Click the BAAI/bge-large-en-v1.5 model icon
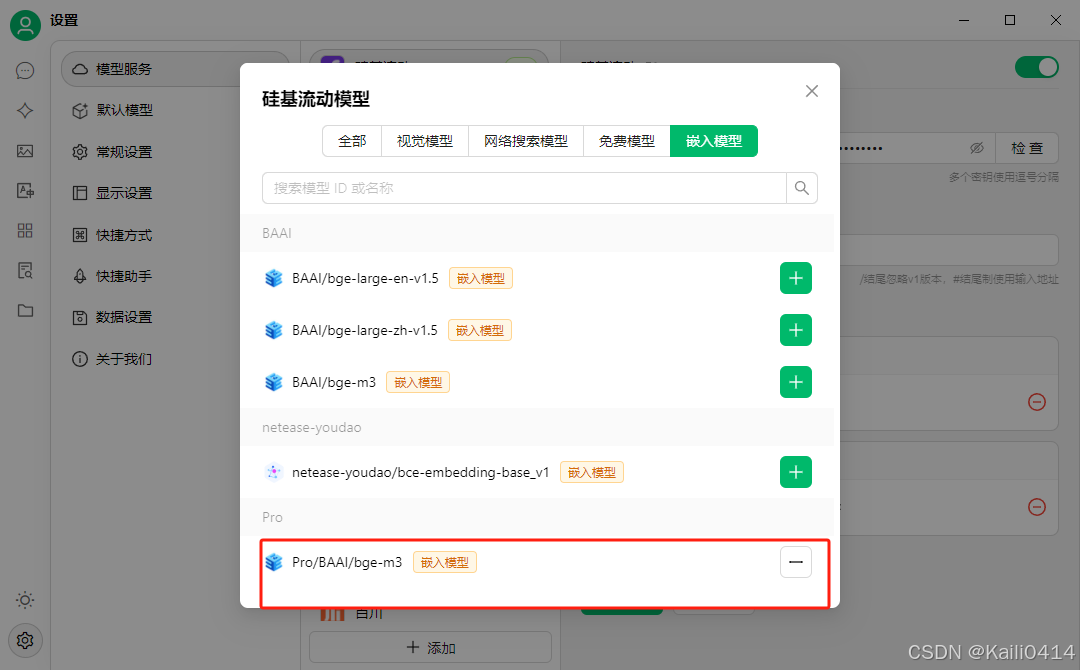1080x670 pixels. coord(273,278)
